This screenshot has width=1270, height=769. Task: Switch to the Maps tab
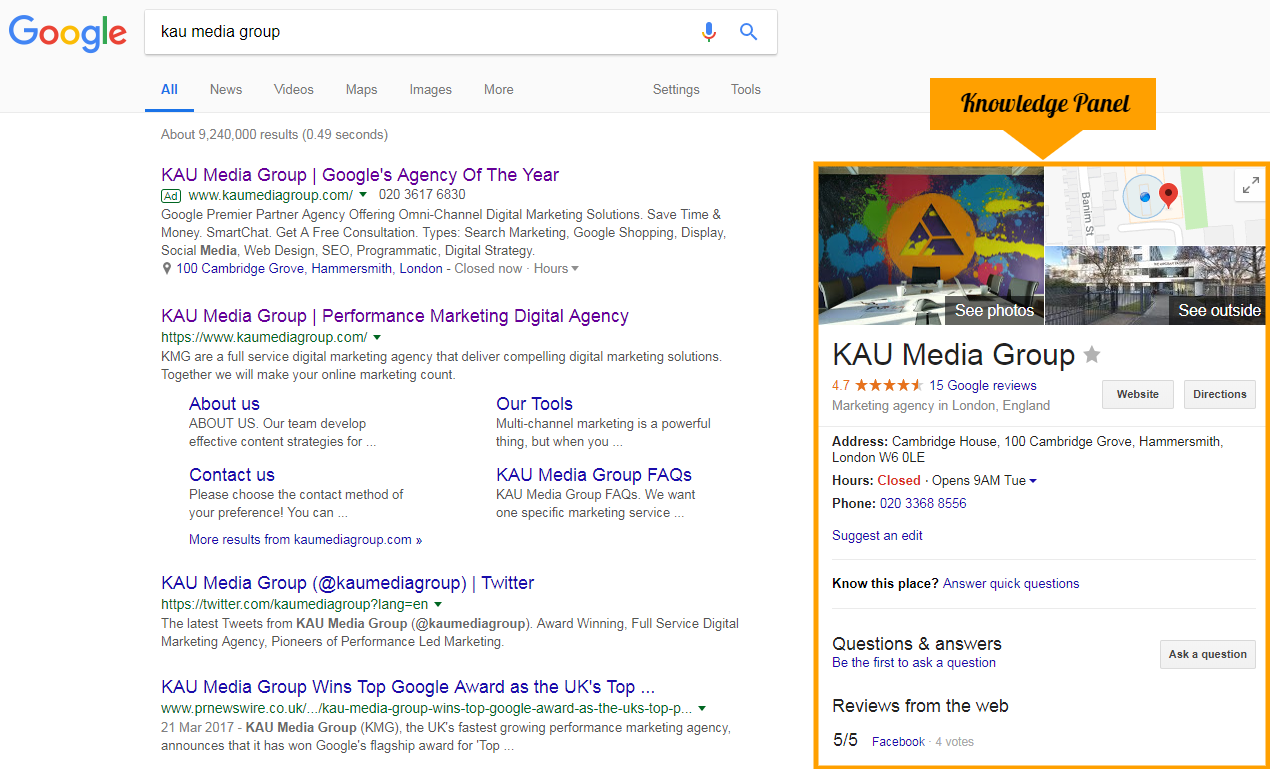(x=361, y=89)
